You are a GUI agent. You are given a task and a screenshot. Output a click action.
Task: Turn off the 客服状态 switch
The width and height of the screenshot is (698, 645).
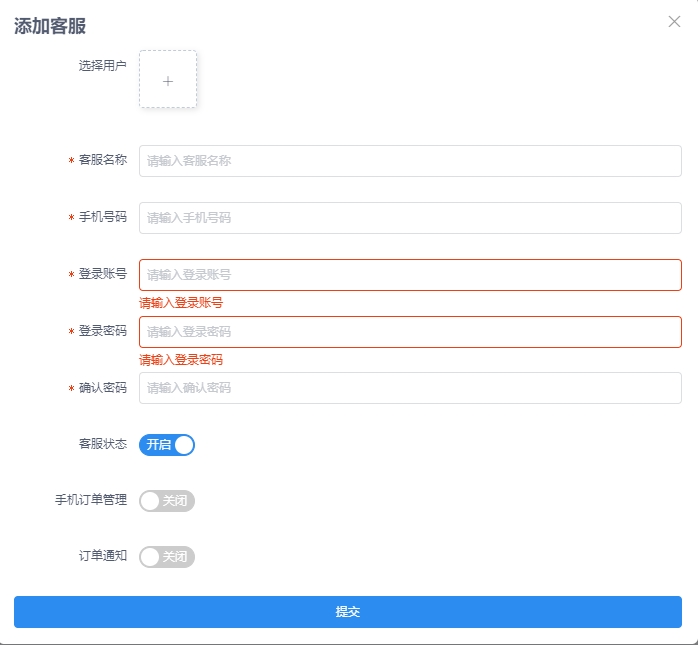tap(167, 445)
